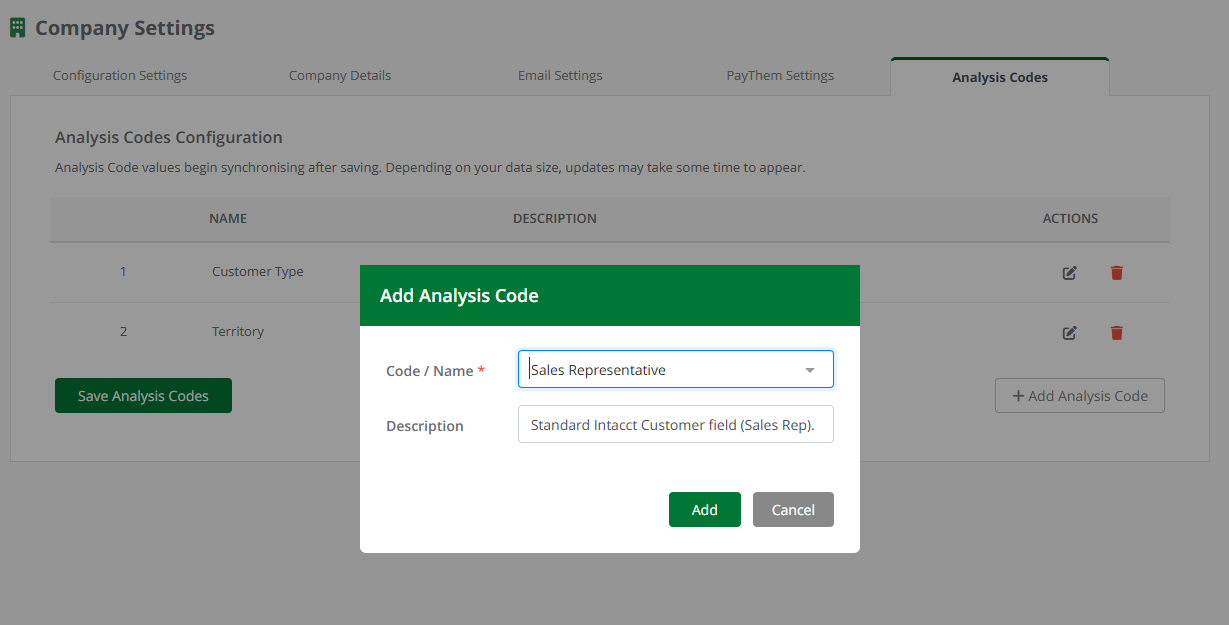Click the Save Analysis Codes button
Viewport: 1229px width, 625px height.
[143, 395]
